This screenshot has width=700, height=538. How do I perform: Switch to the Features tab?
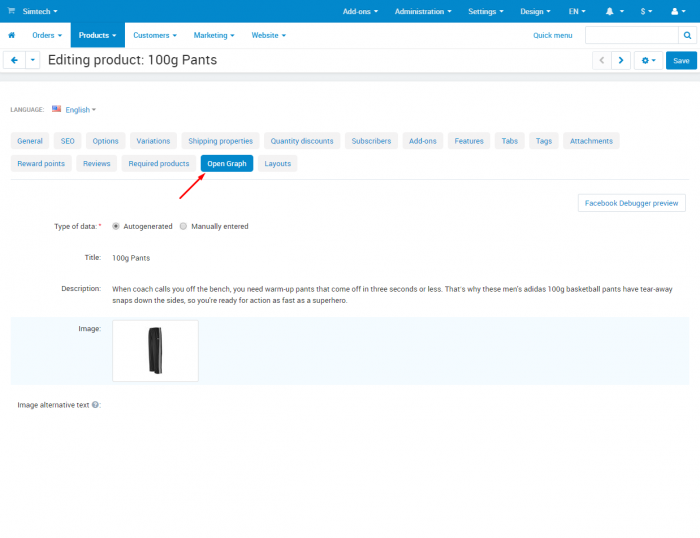(469, 141)
